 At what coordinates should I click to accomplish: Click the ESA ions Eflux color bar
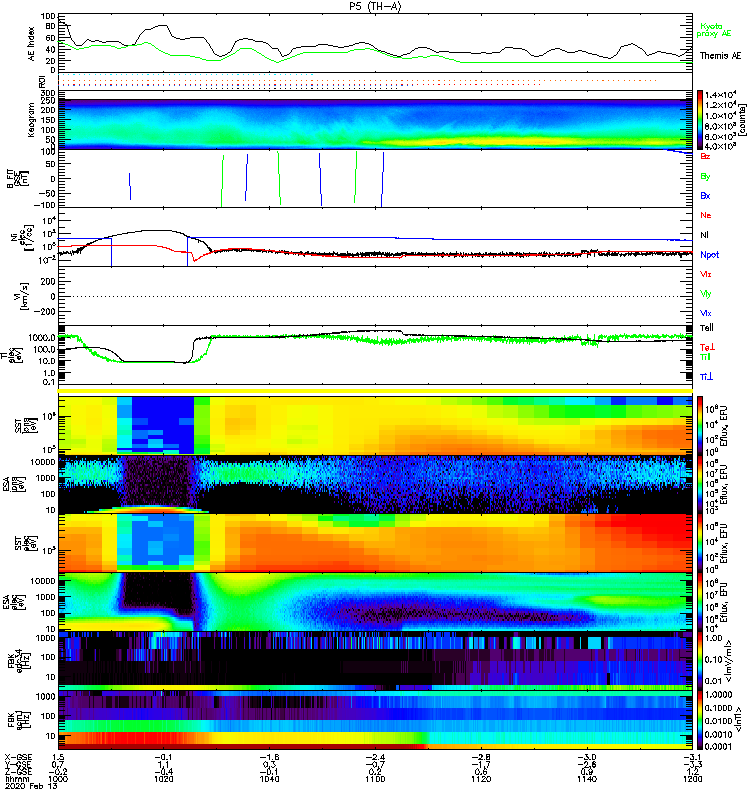699,485
